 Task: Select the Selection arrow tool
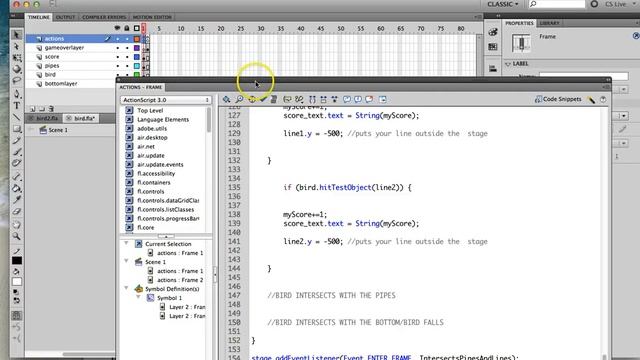[17, 35]
